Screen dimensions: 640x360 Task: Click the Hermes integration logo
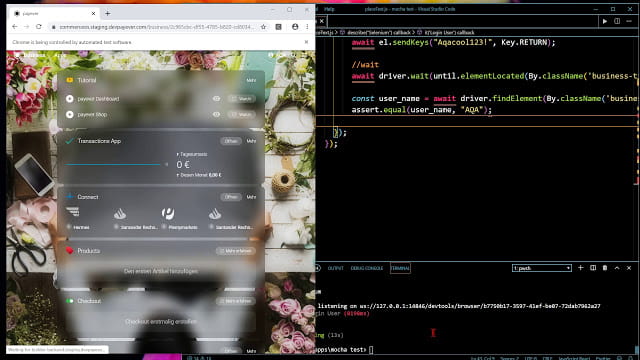[x=73, y=212]
